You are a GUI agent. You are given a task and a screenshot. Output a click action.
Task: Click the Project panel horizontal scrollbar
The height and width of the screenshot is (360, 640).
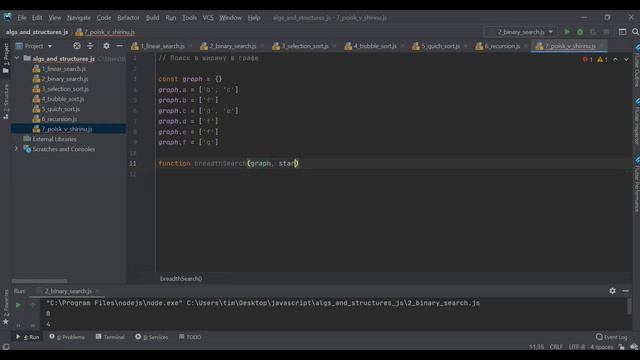point(40,281)
